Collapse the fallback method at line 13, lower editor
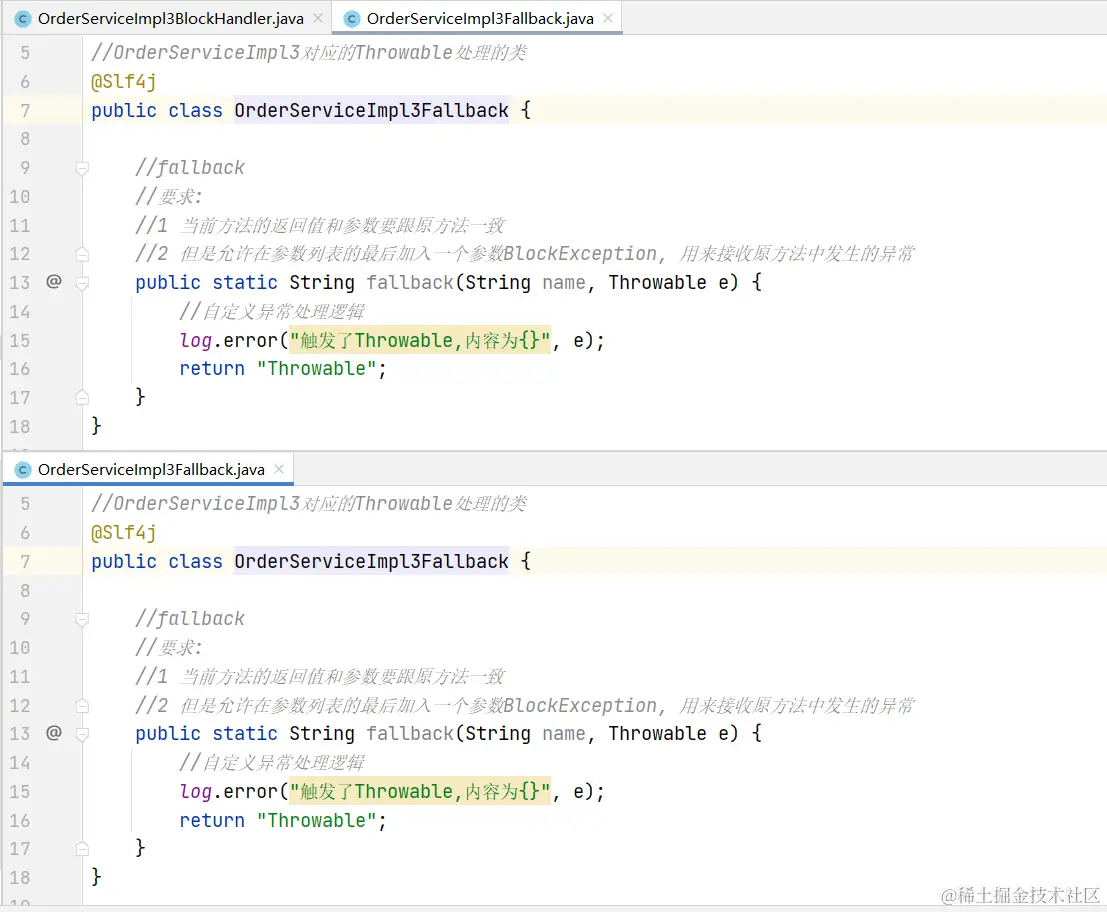This screenshot has width=1107, height=912. pos(82,734)
